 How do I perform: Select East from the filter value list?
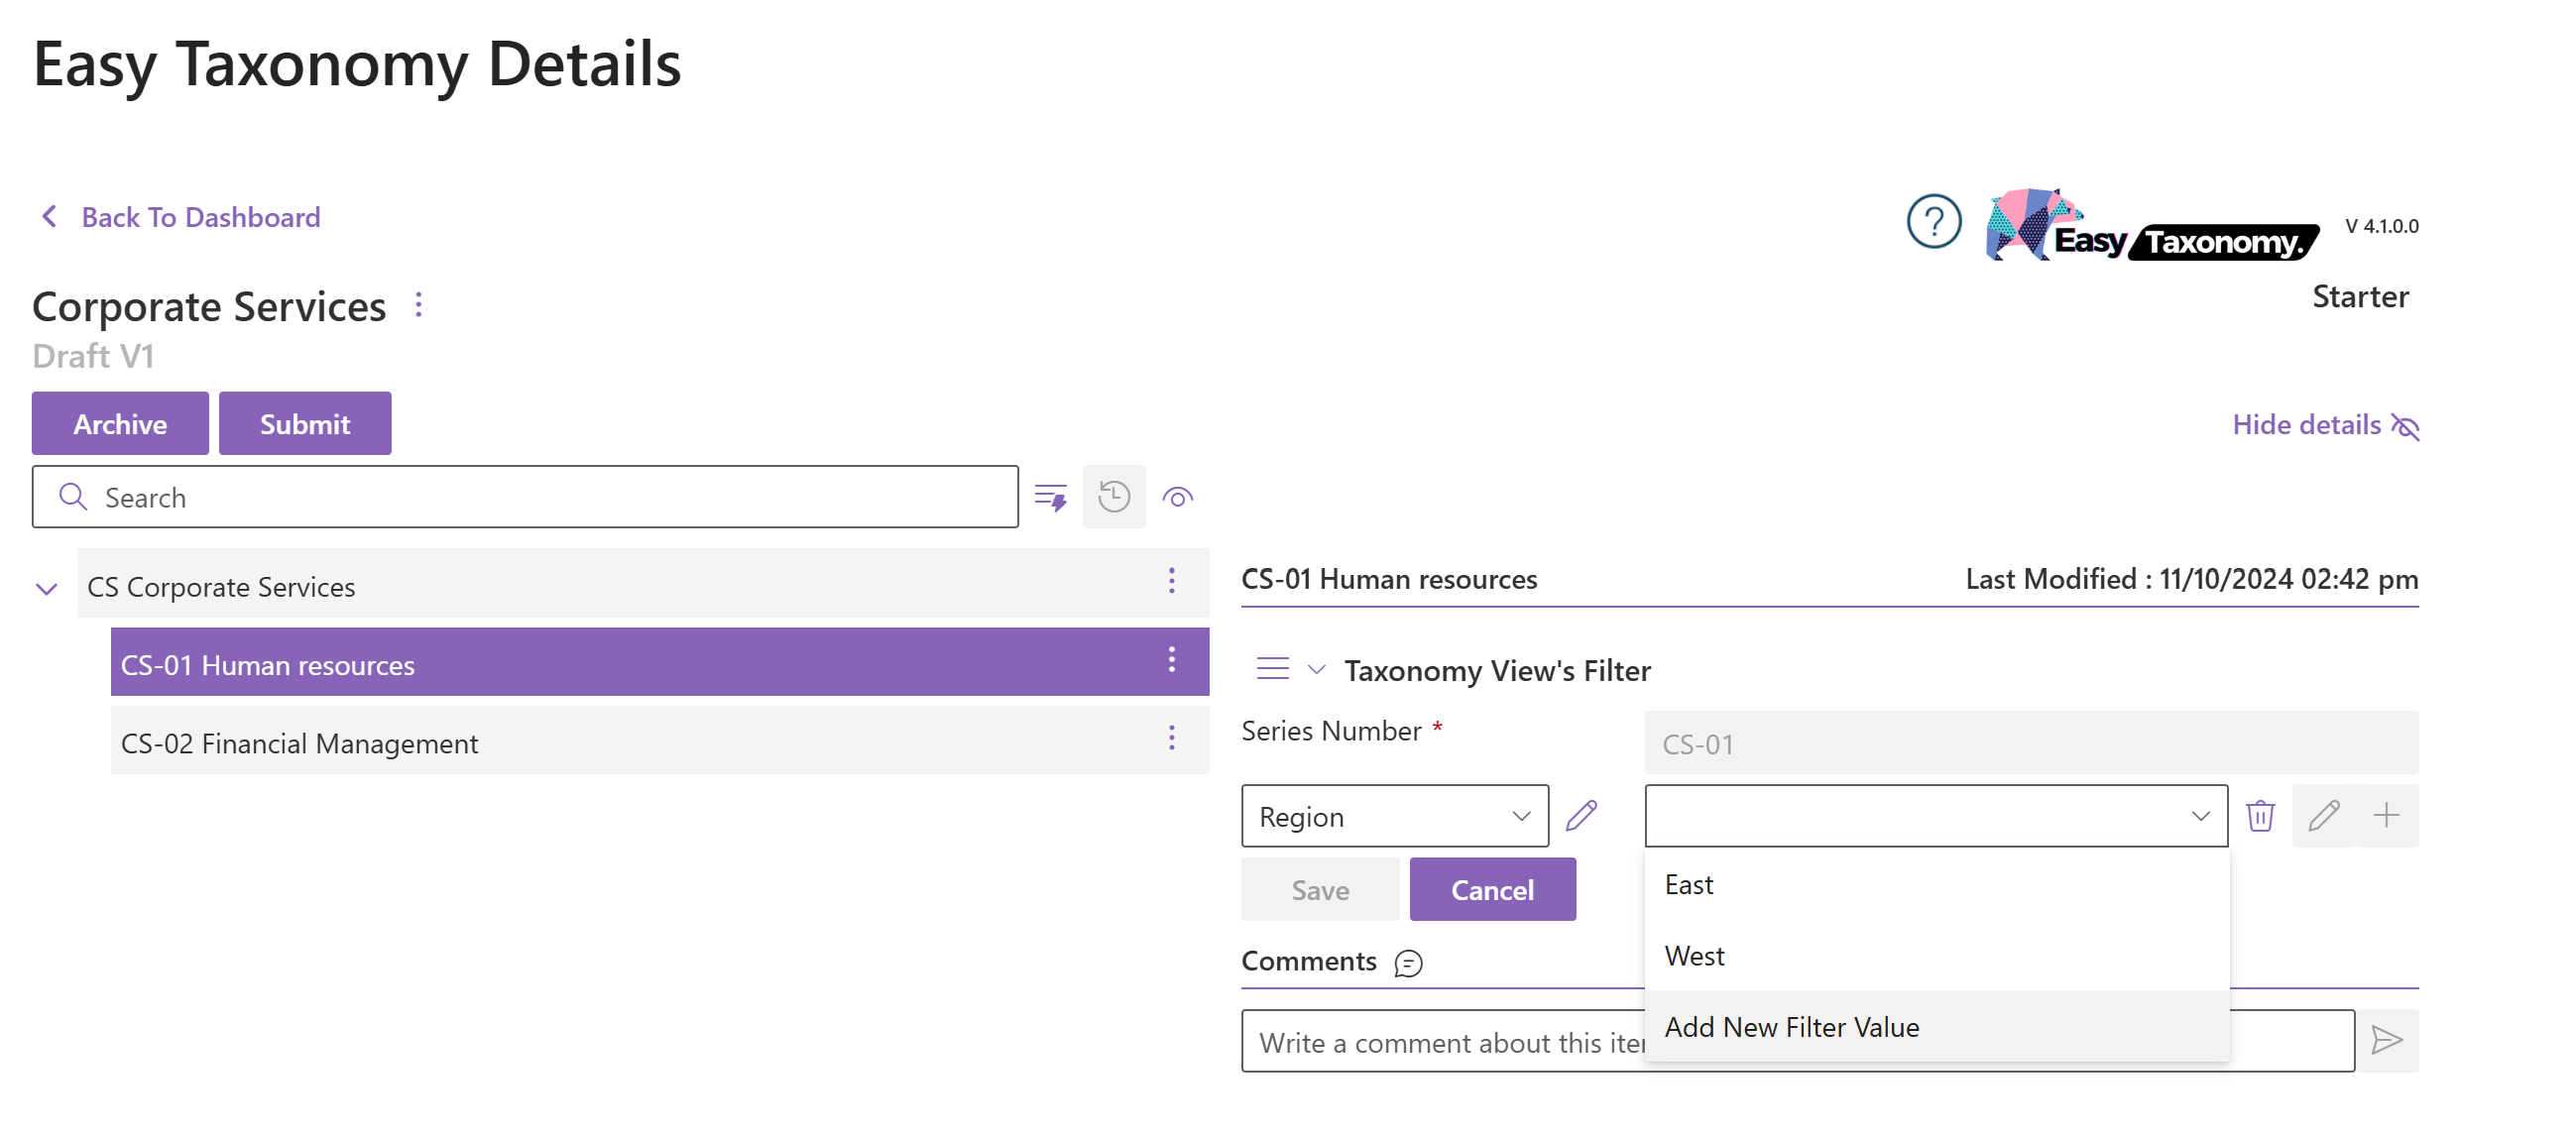pos(1689,885)
